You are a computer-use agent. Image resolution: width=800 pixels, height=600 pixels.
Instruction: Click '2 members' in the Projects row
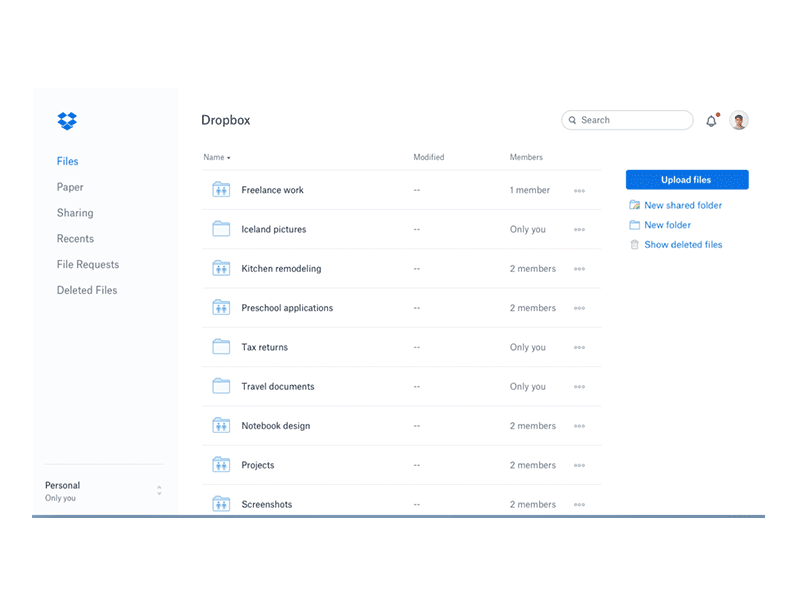(533, 465)
